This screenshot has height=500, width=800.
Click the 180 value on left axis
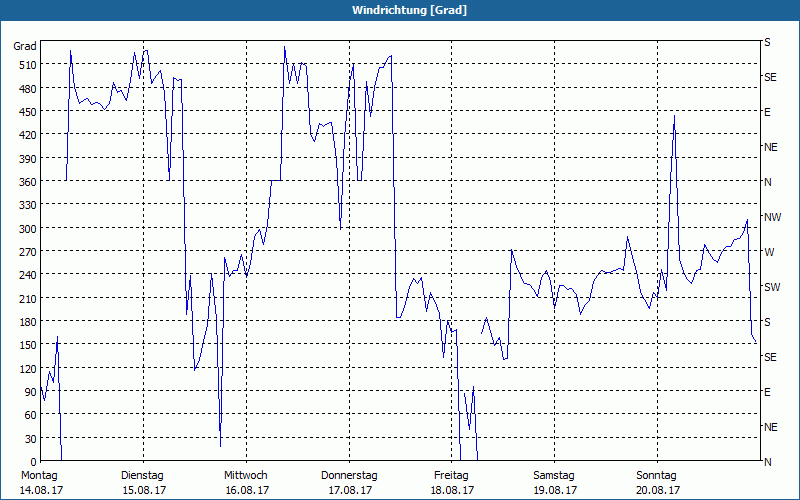click(28, 322)
